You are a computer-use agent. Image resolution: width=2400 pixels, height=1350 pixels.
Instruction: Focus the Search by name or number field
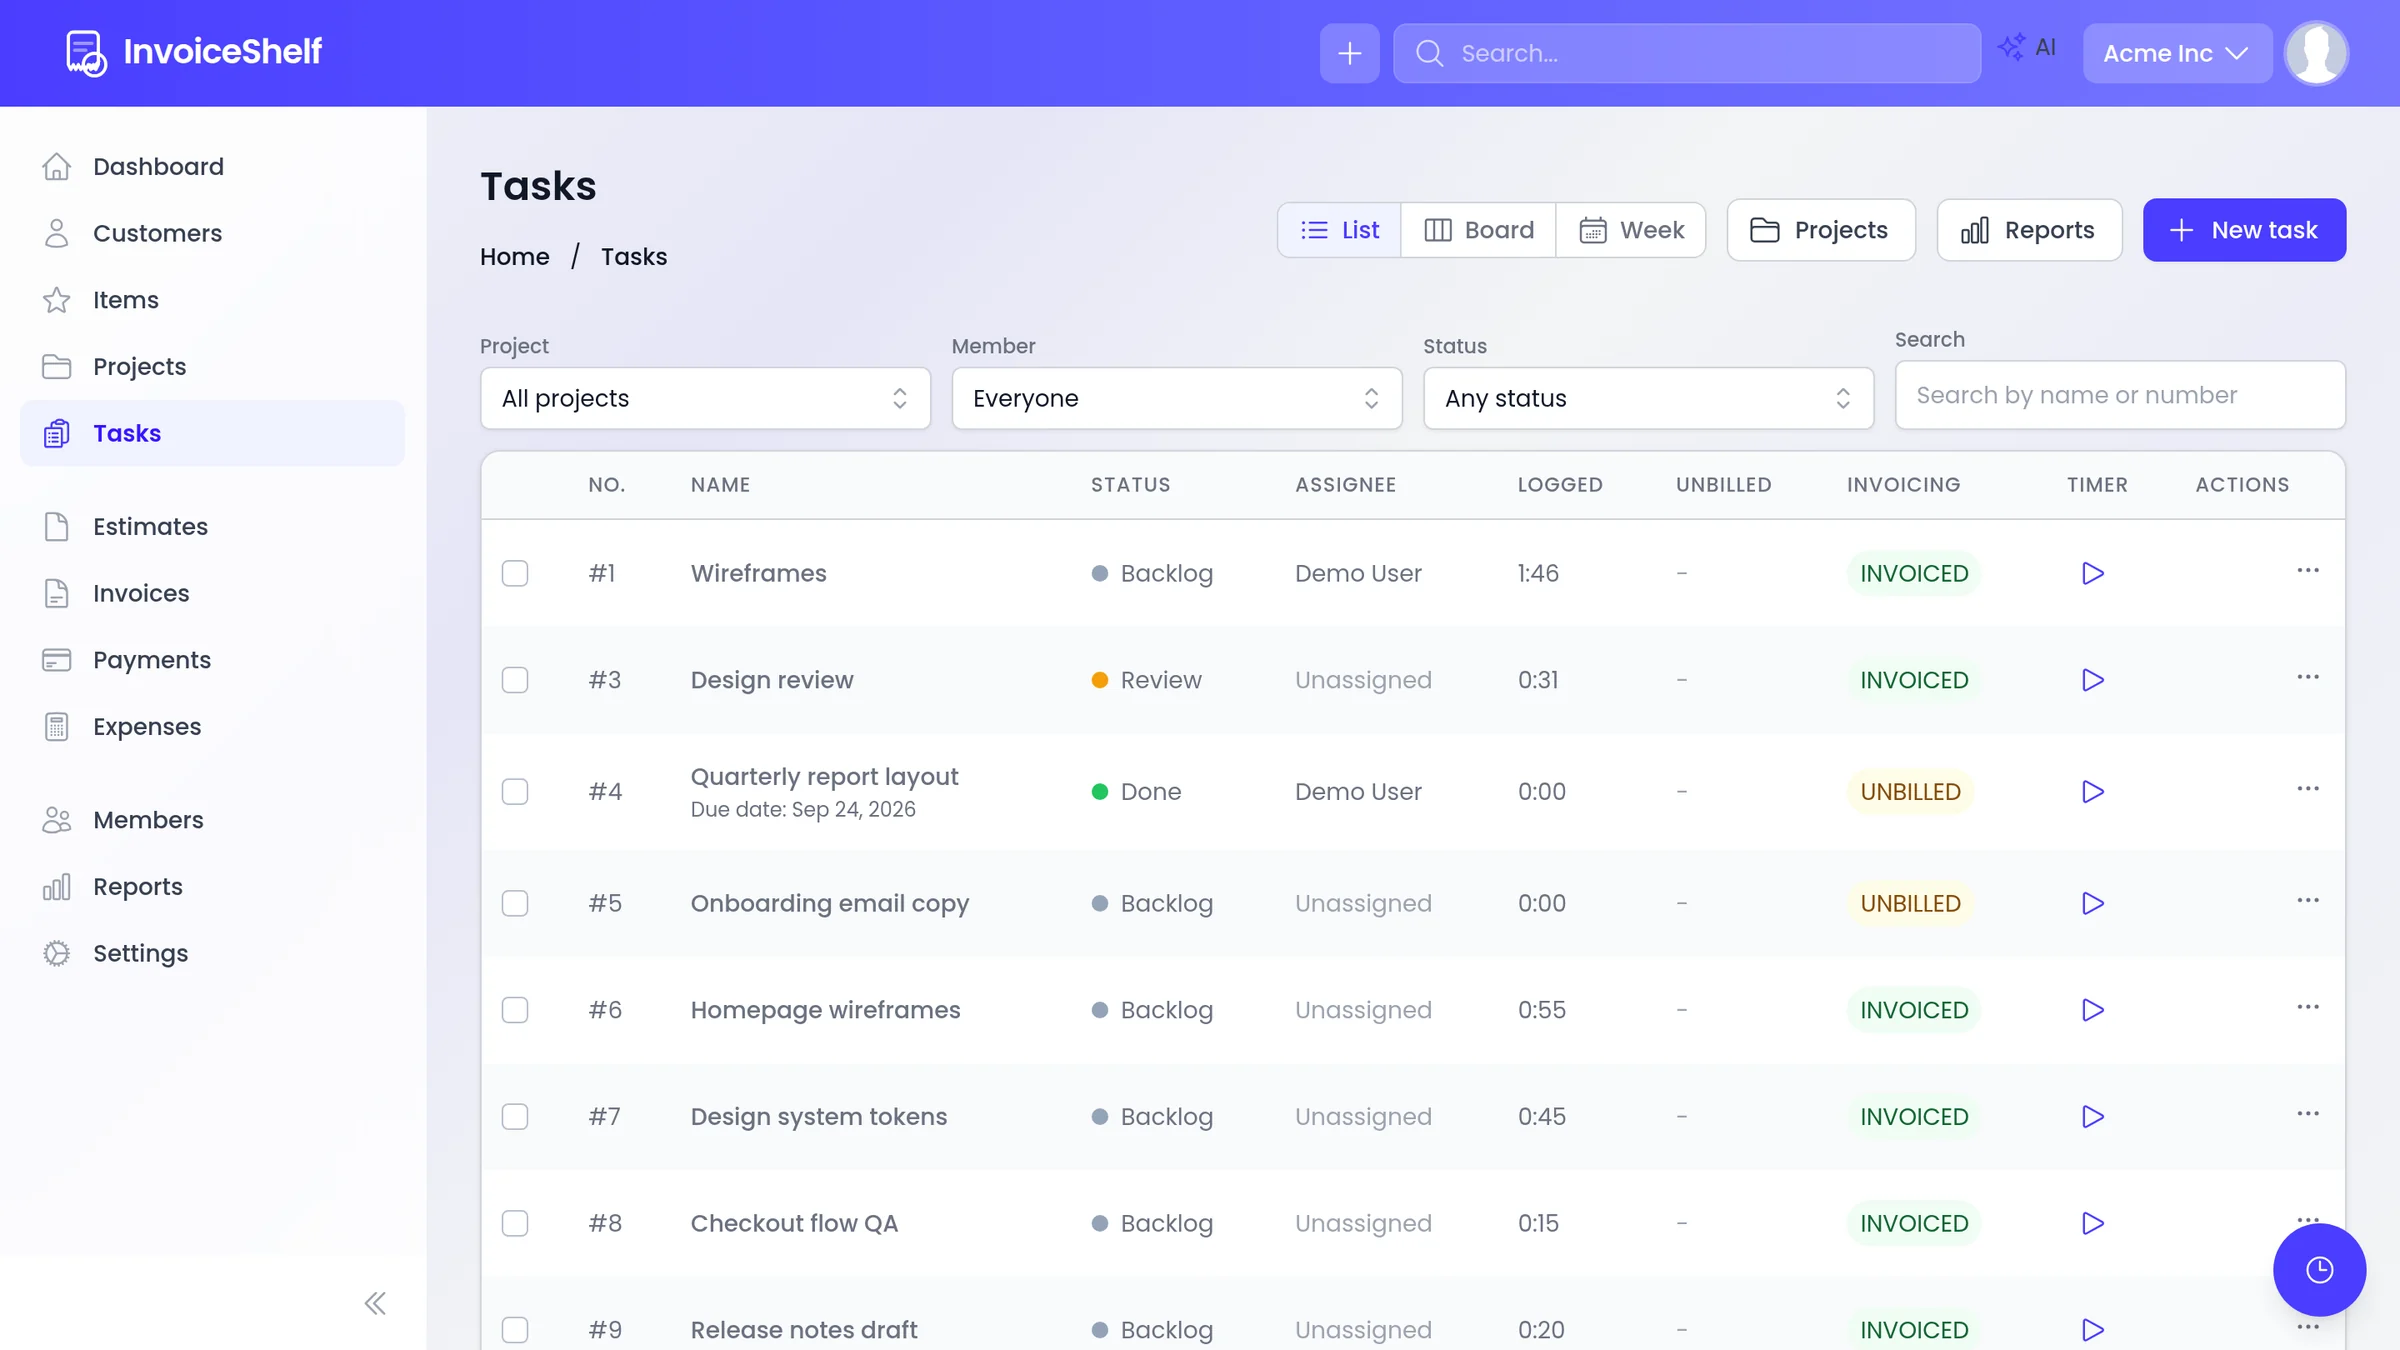[2120, 395]
